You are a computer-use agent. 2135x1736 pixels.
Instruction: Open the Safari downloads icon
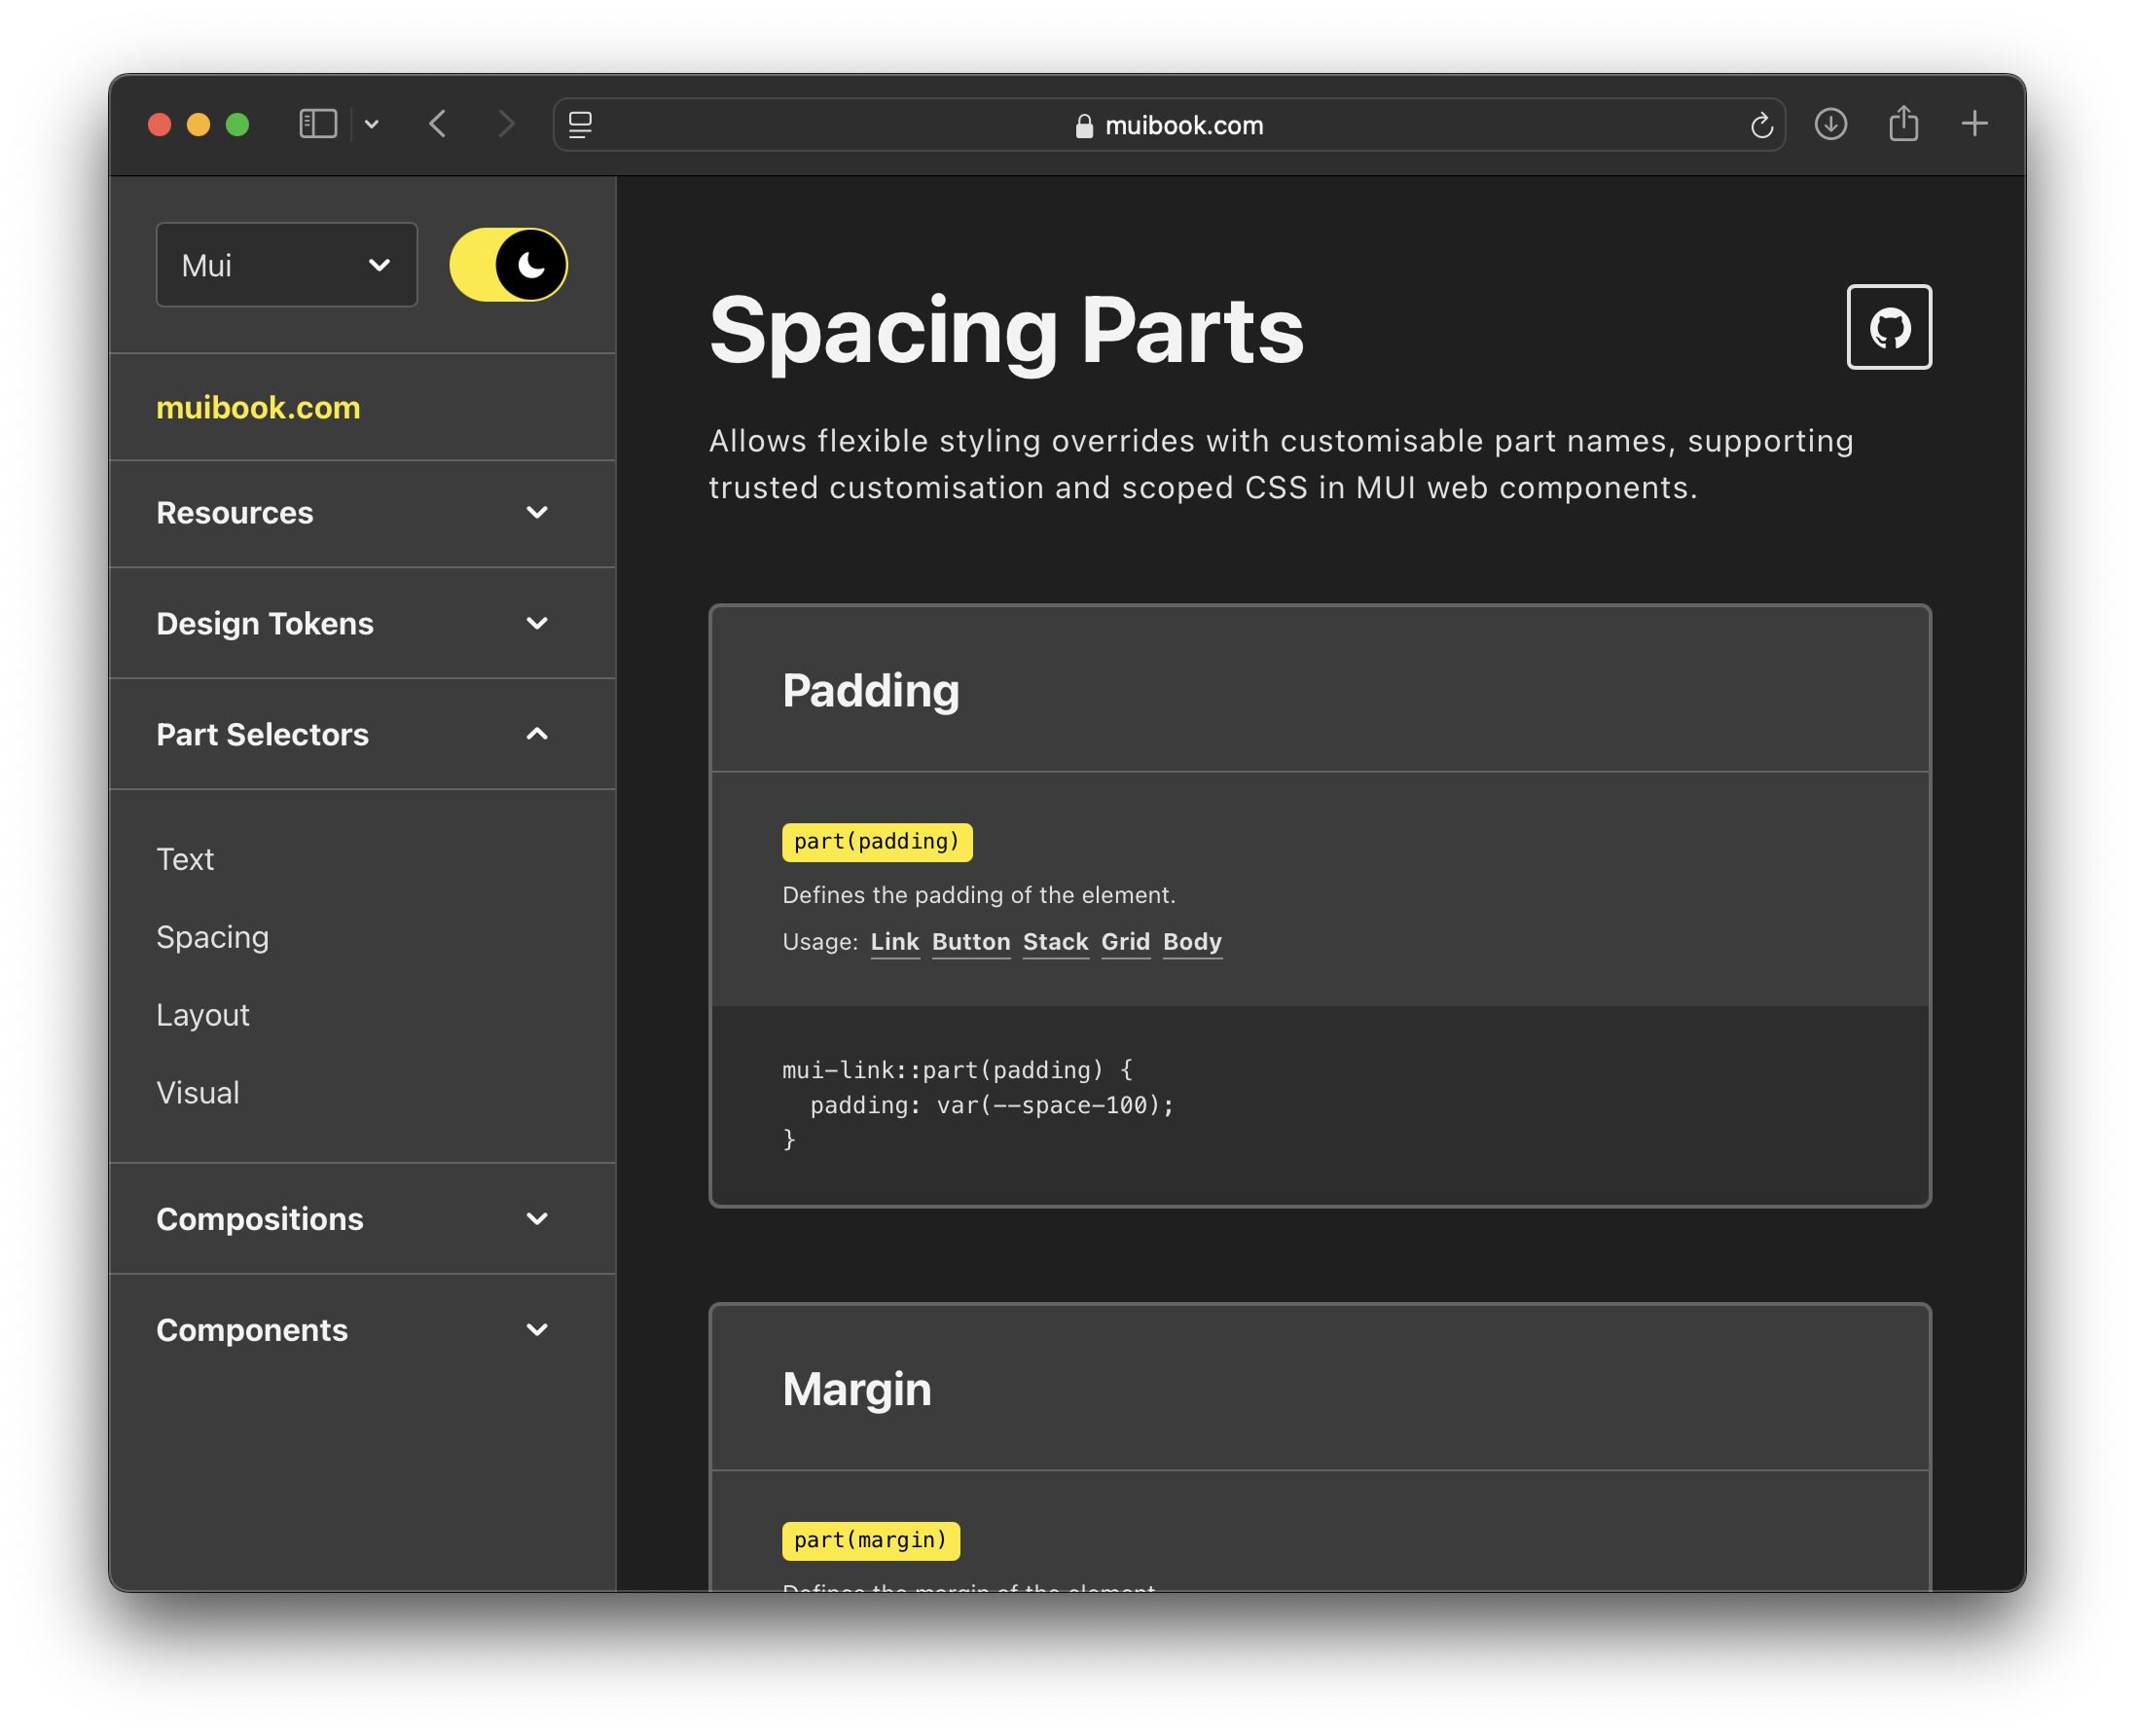[x=1830, y=124]
